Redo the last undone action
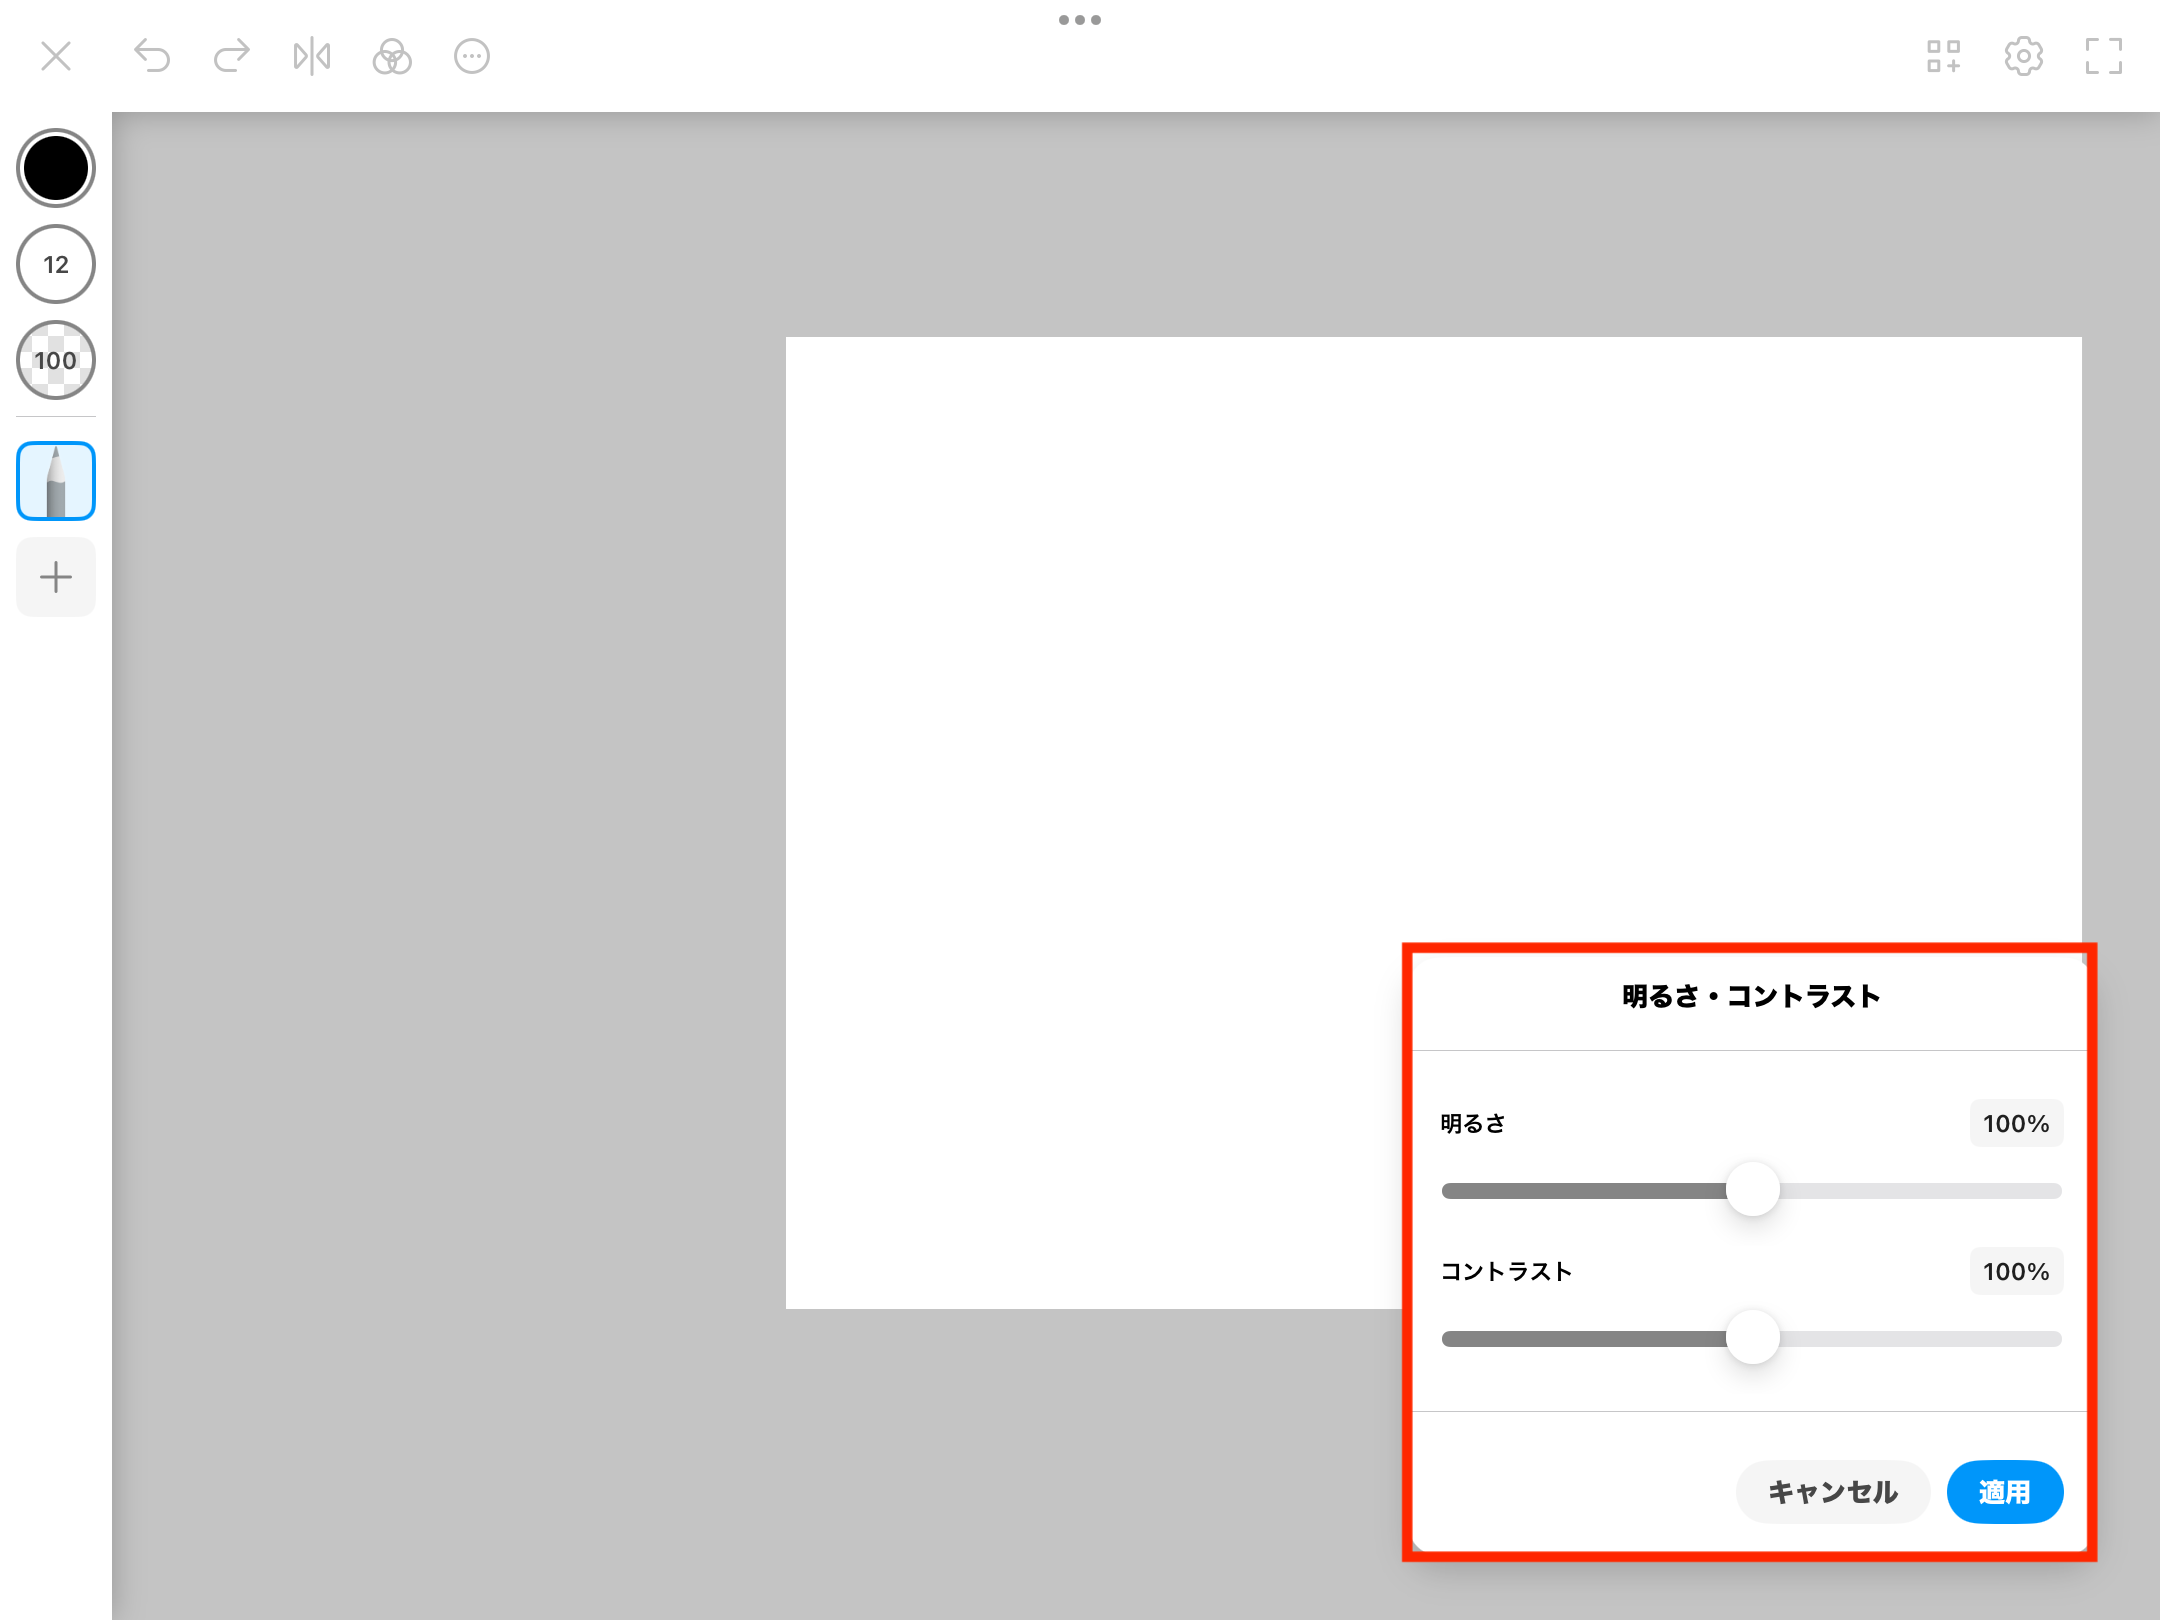Image resolution: width=2160 pixels, height=1620 pixels. 232,56
